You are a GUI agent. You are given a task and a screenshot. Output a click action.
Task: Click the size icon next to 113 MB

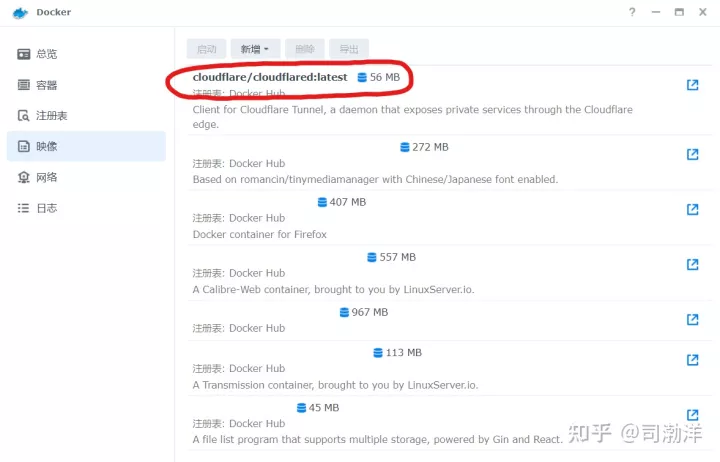pyautogui.click(x=378, y=353)
